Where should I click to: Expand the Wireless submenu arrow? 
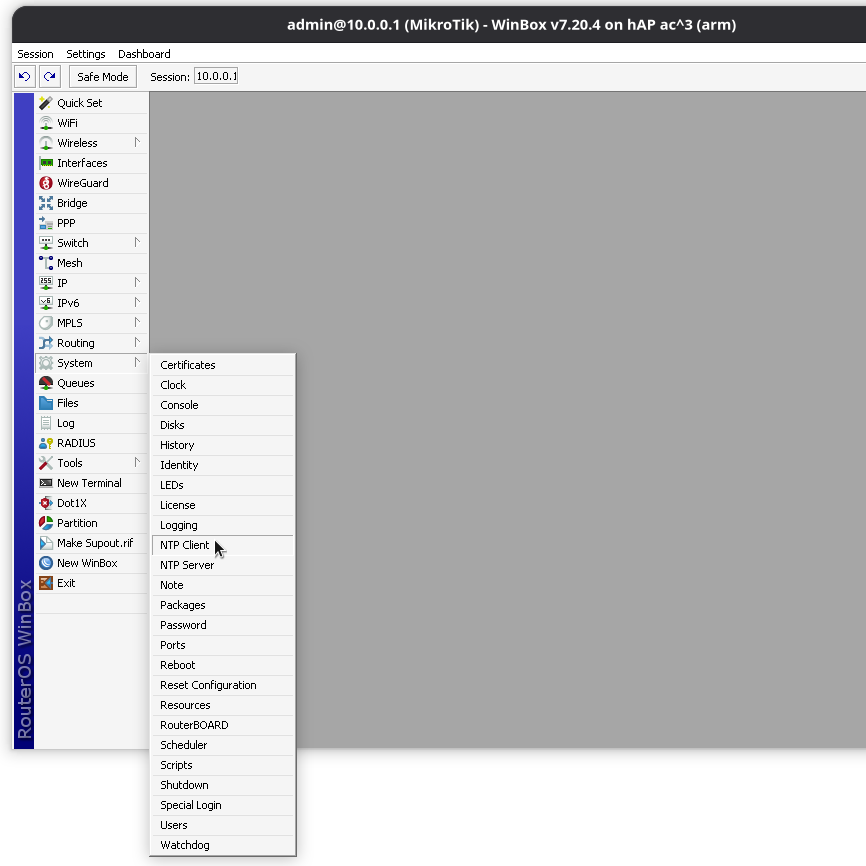137,143
